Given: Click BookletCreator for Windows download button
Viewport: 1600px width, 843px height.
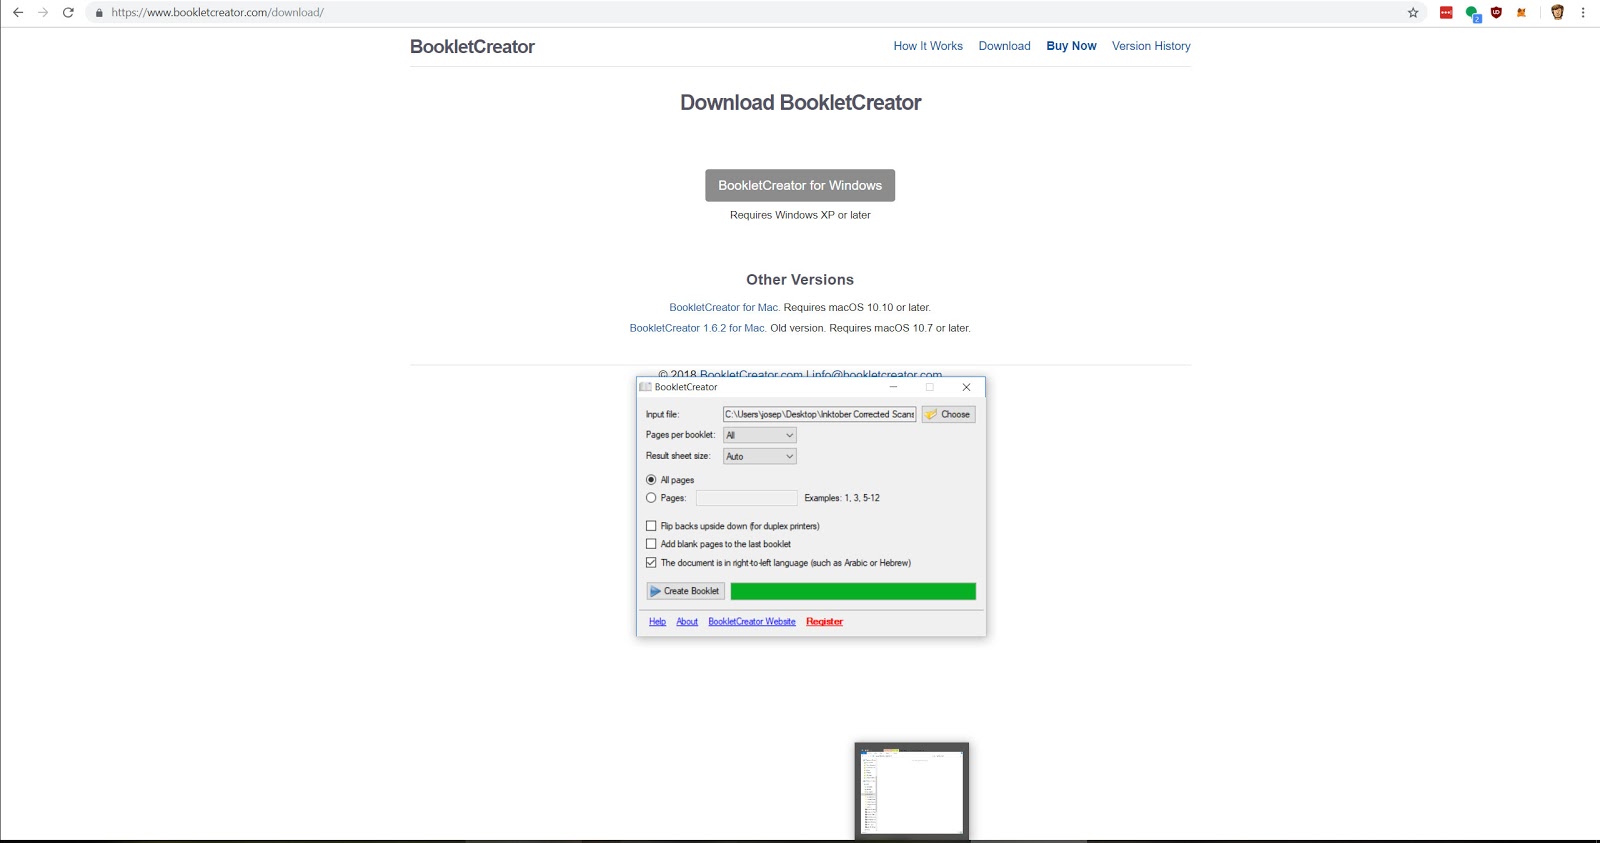Looking at the screenshot, I should coord(800,185).
